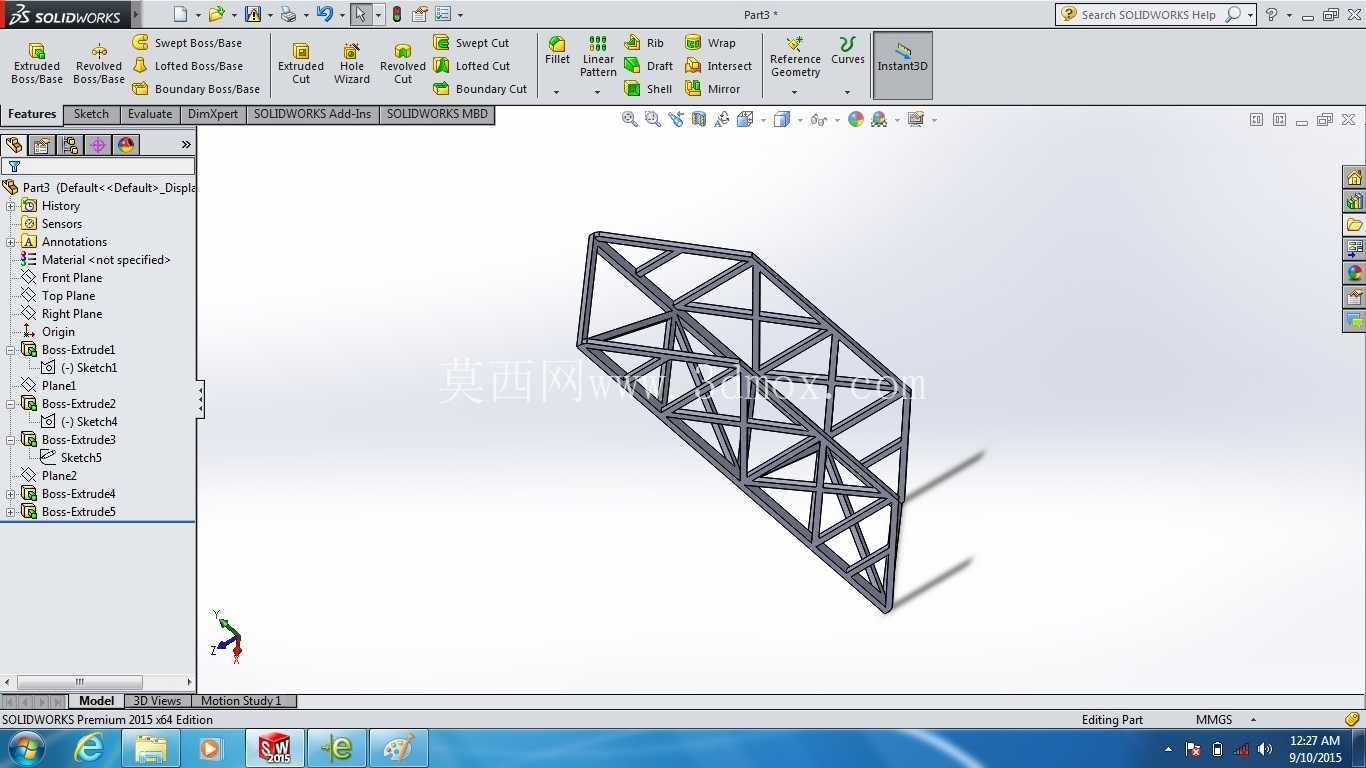The width and height of the screenshot is (1366, 768).
Task: Zoom to Fit in the view toolbar
Action: pos(629,119)
